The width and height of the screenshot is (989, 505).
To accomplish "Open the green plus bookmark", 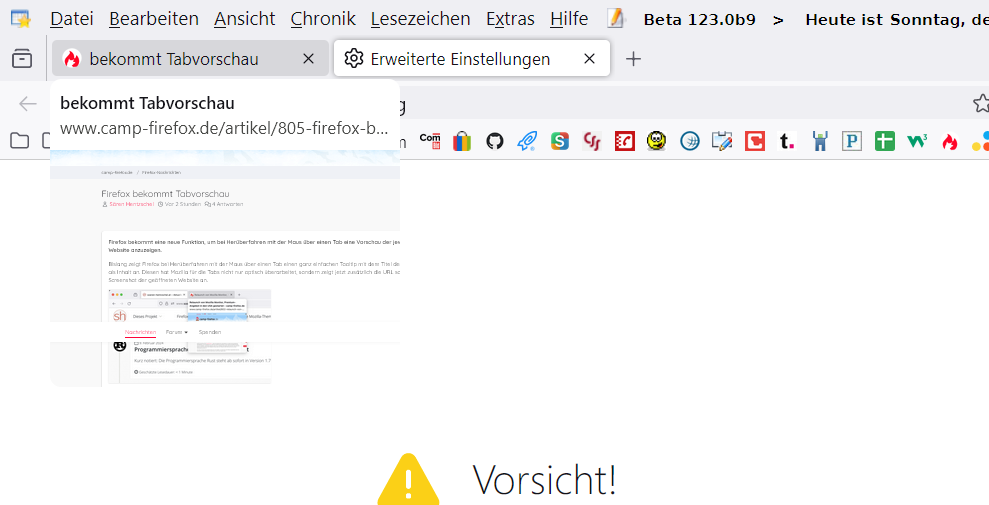I will [885, 141].
